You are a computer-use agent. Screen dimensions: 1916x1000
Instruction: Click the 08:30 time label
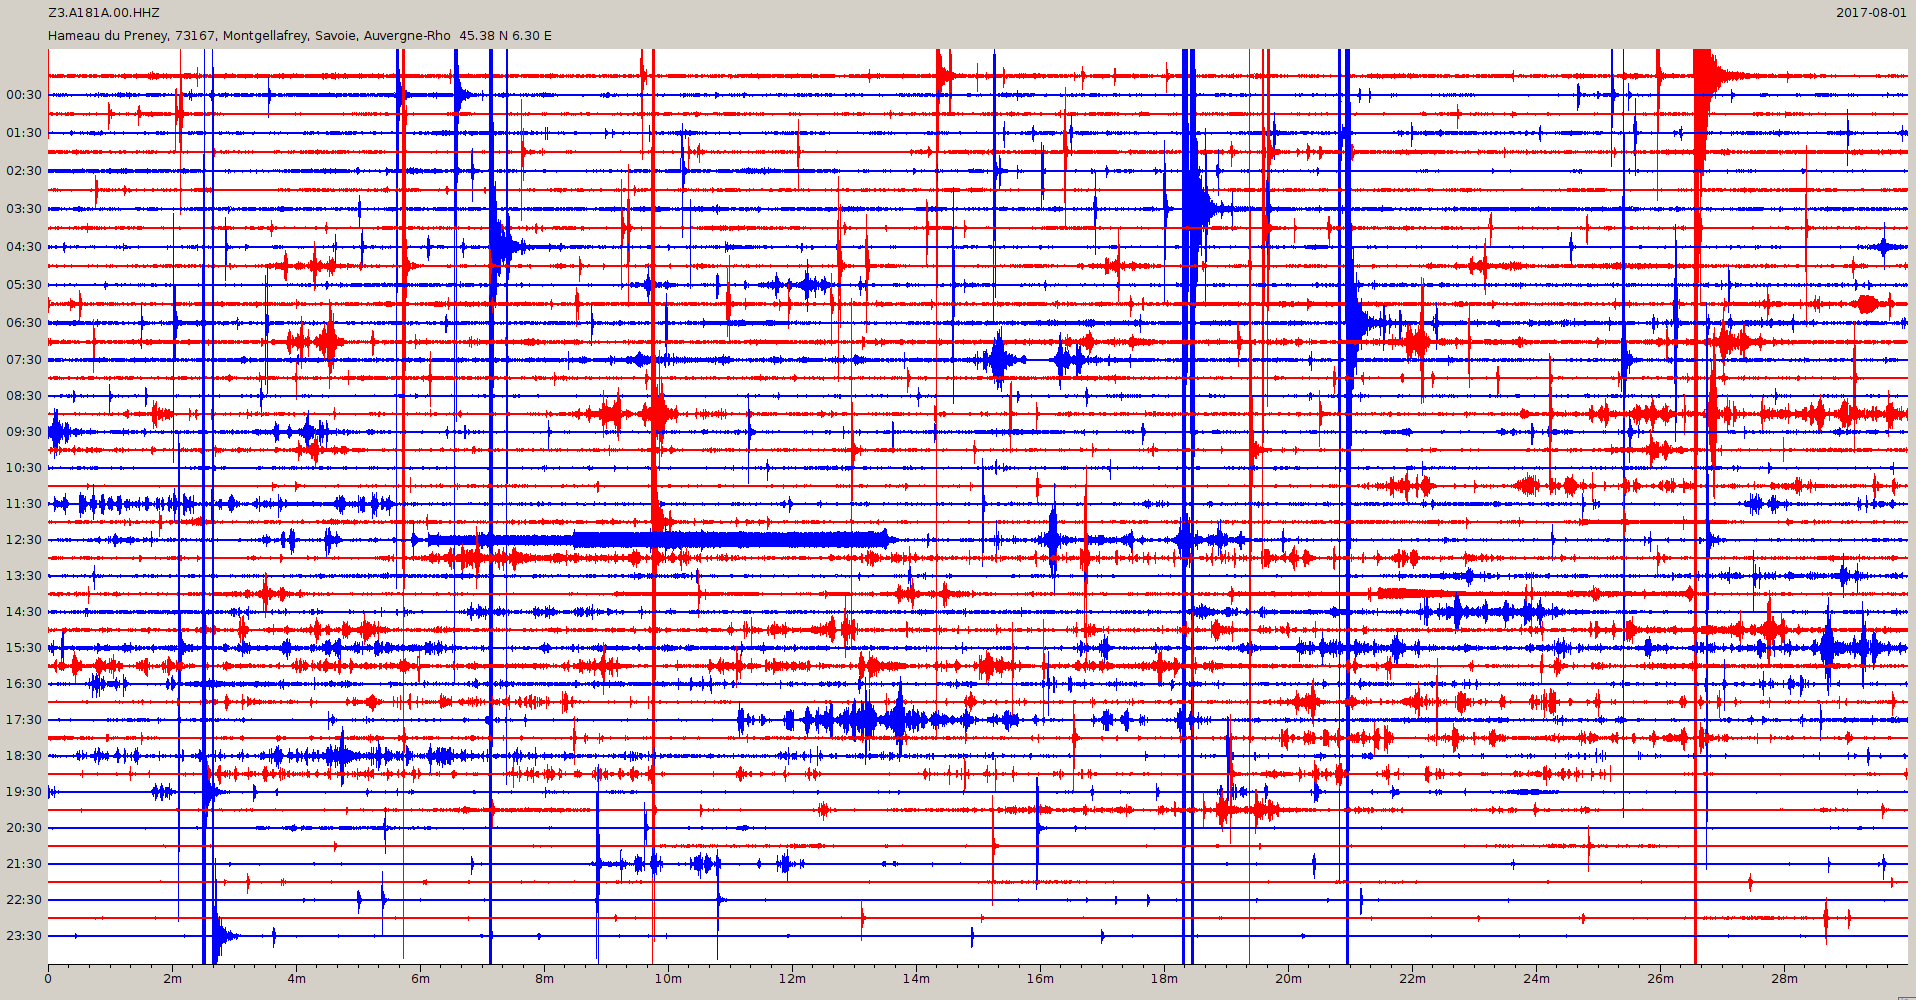point(24,396)
